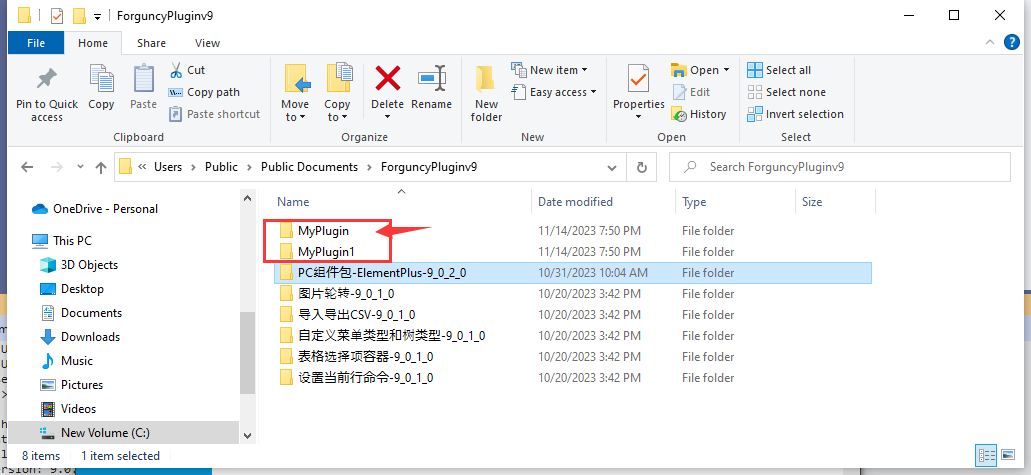Open Quick Access Toolbar customize arrow
The width and height of the screenshot is (1031, 475).
tap(97, 16)
